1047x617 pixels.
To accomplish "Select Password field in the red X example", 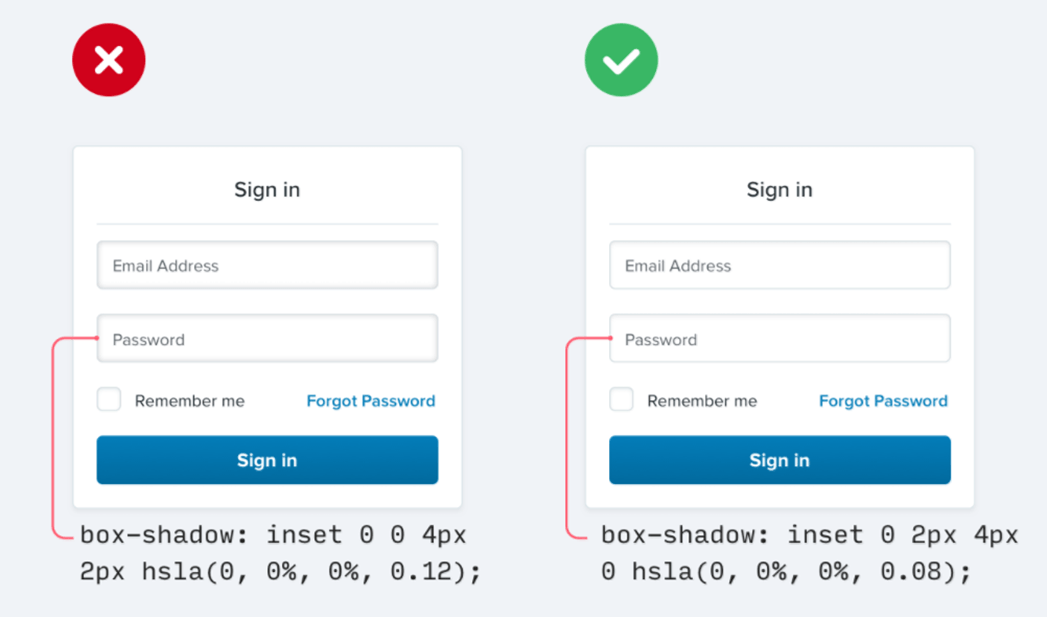I will 267,339.
